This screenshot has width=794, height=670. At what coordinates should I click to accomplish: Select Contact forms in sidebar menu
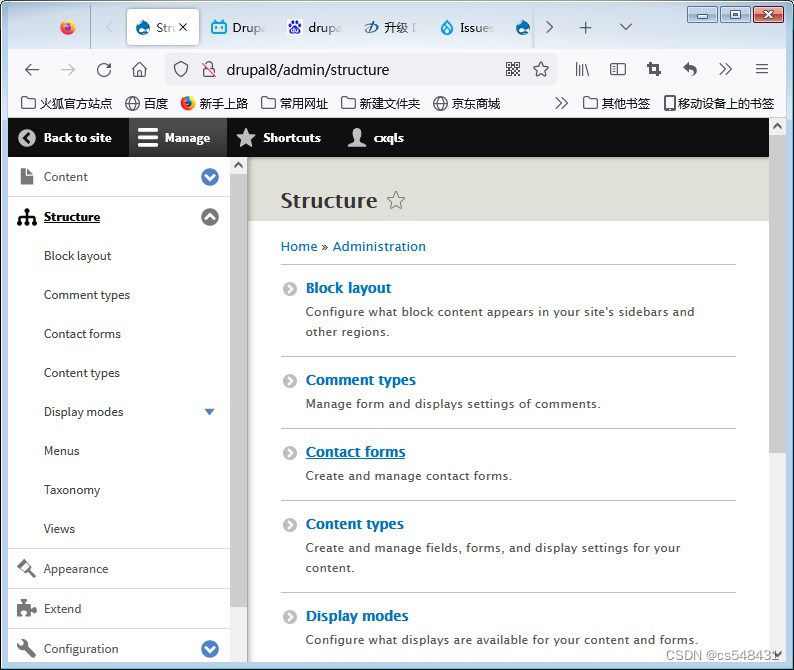click(x=82, y=334)
